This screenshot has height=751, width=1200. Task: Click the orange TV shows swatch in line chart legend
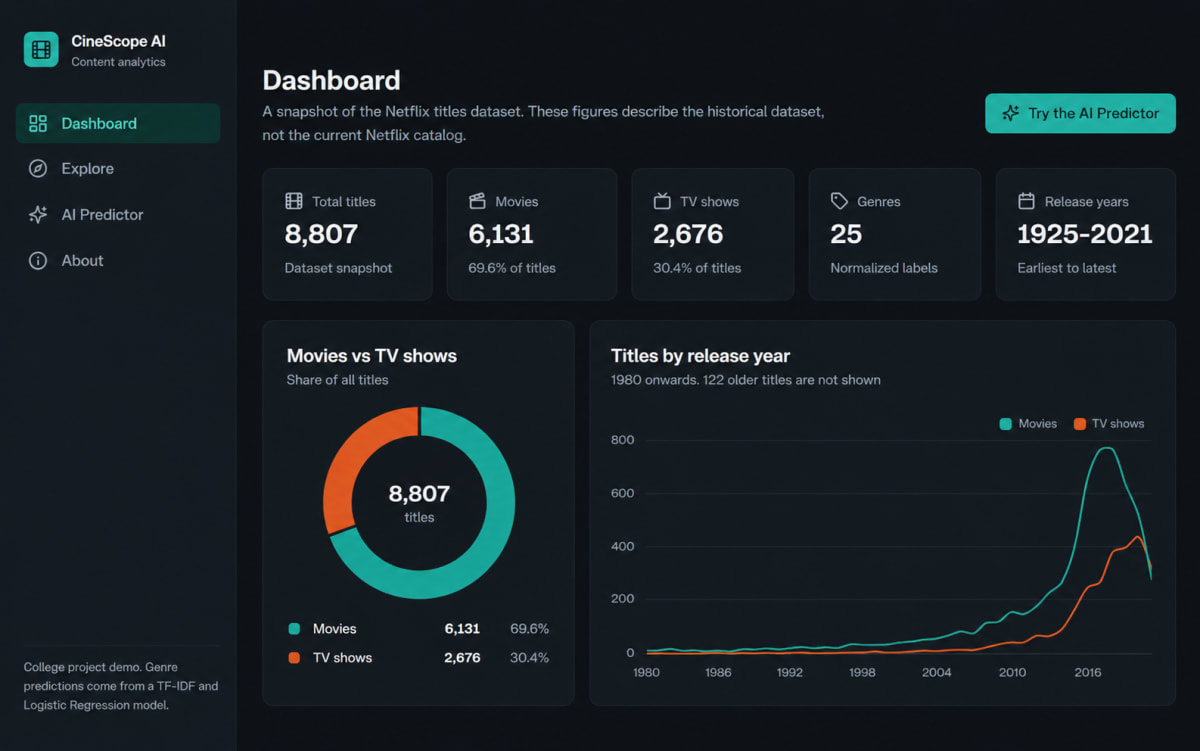[1079, 424]
